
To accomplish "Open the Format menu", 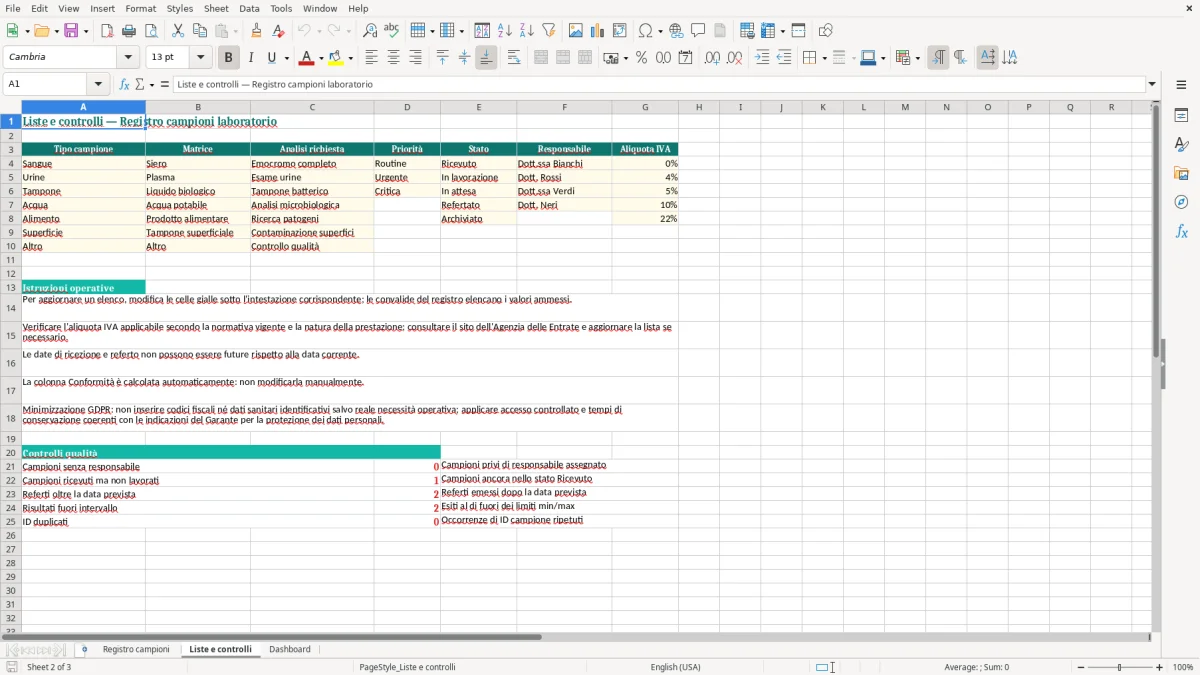I will click(140, 8).
